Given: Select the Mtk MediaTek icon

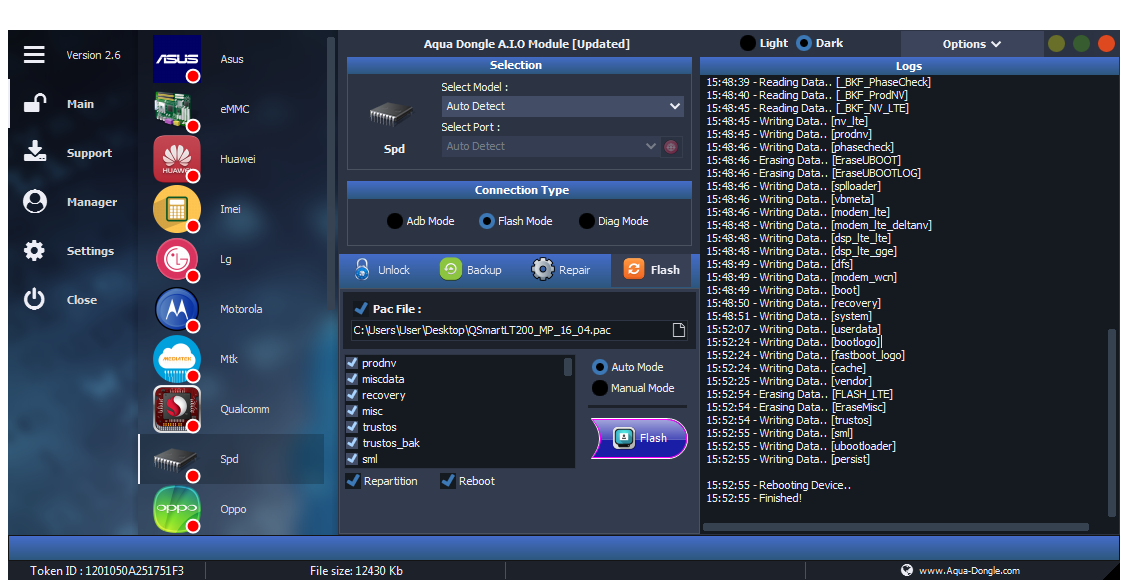Looking at the screenshot, I should point(177,359).
